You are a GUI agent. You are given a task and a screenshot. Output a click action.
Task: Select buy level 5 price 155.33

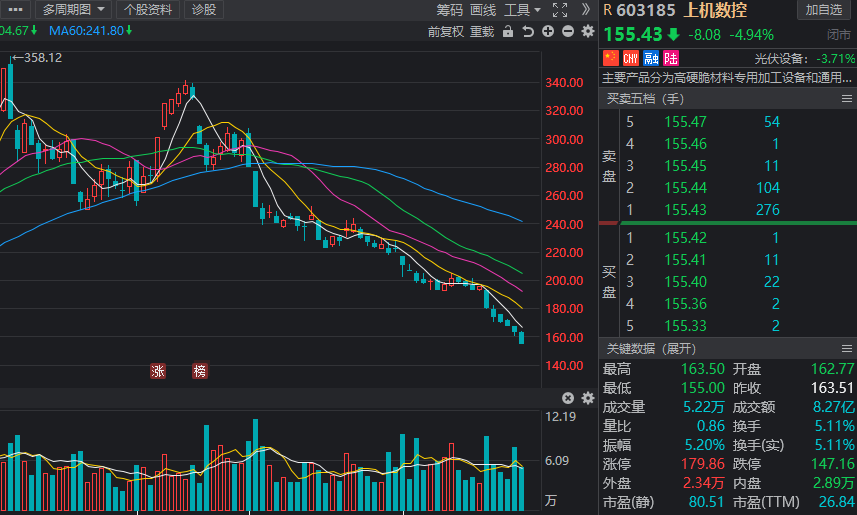point(685,326)
